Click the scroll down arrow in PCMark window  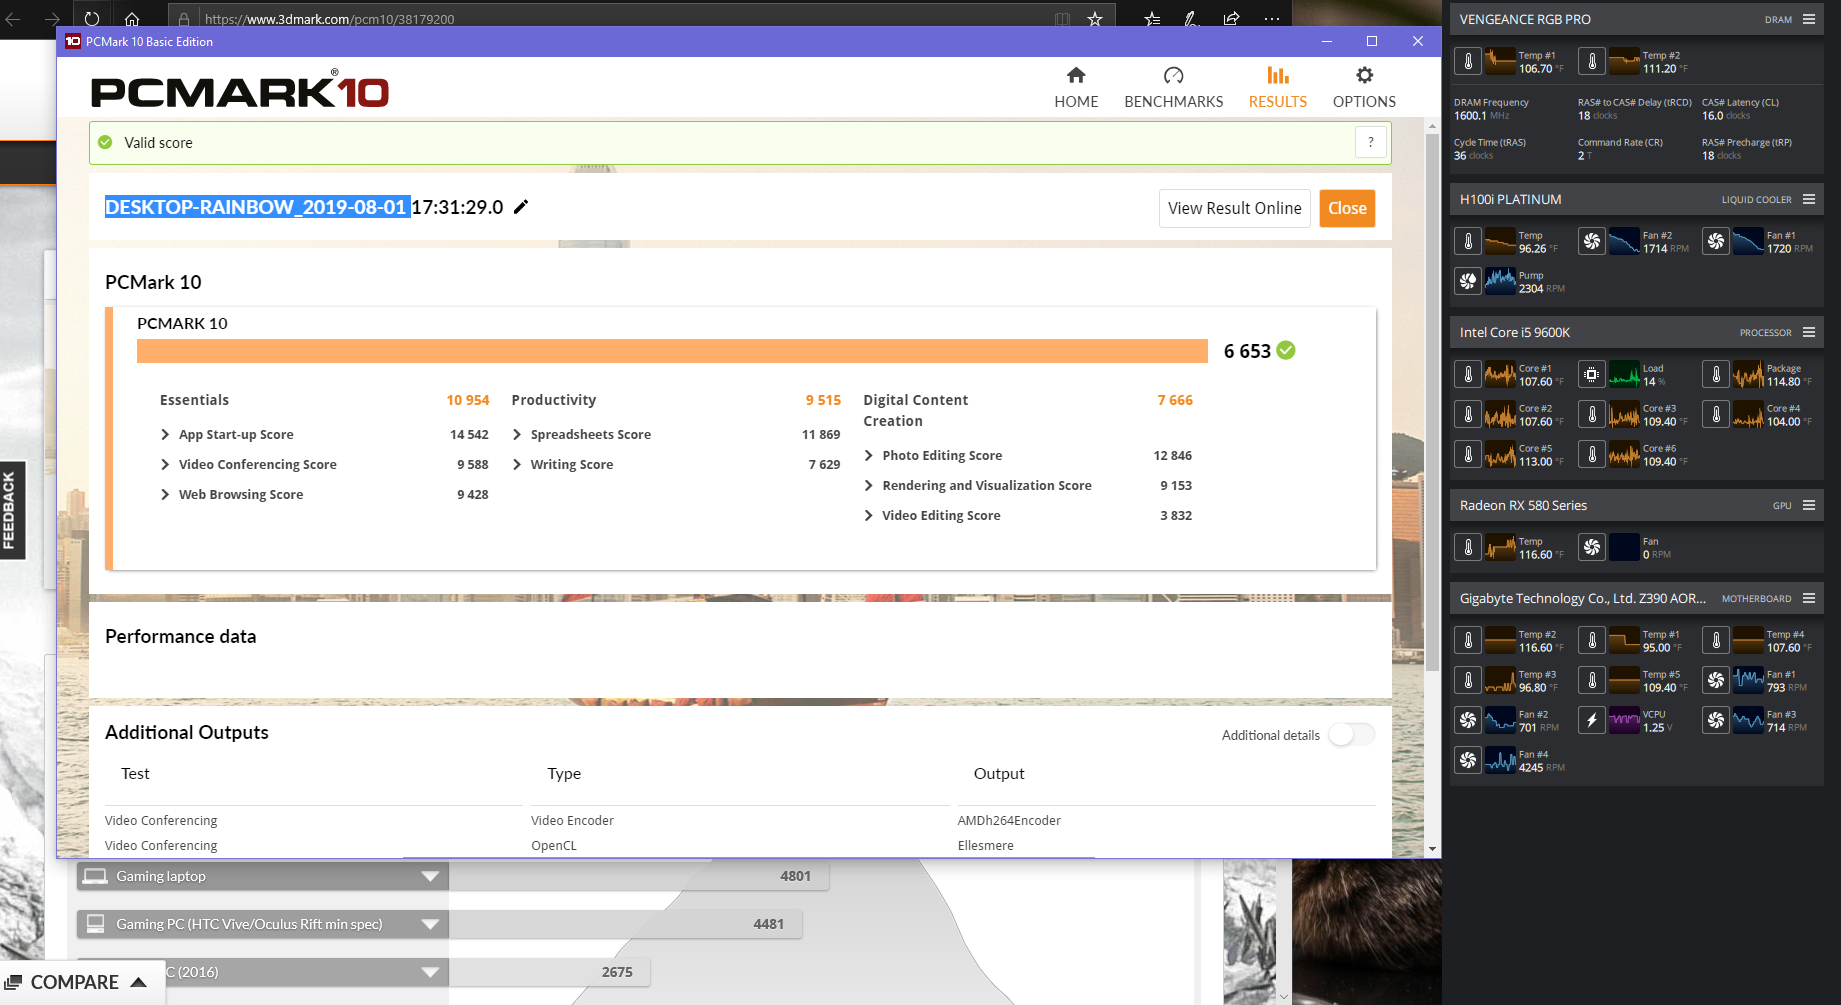[x=1432, y=848]
